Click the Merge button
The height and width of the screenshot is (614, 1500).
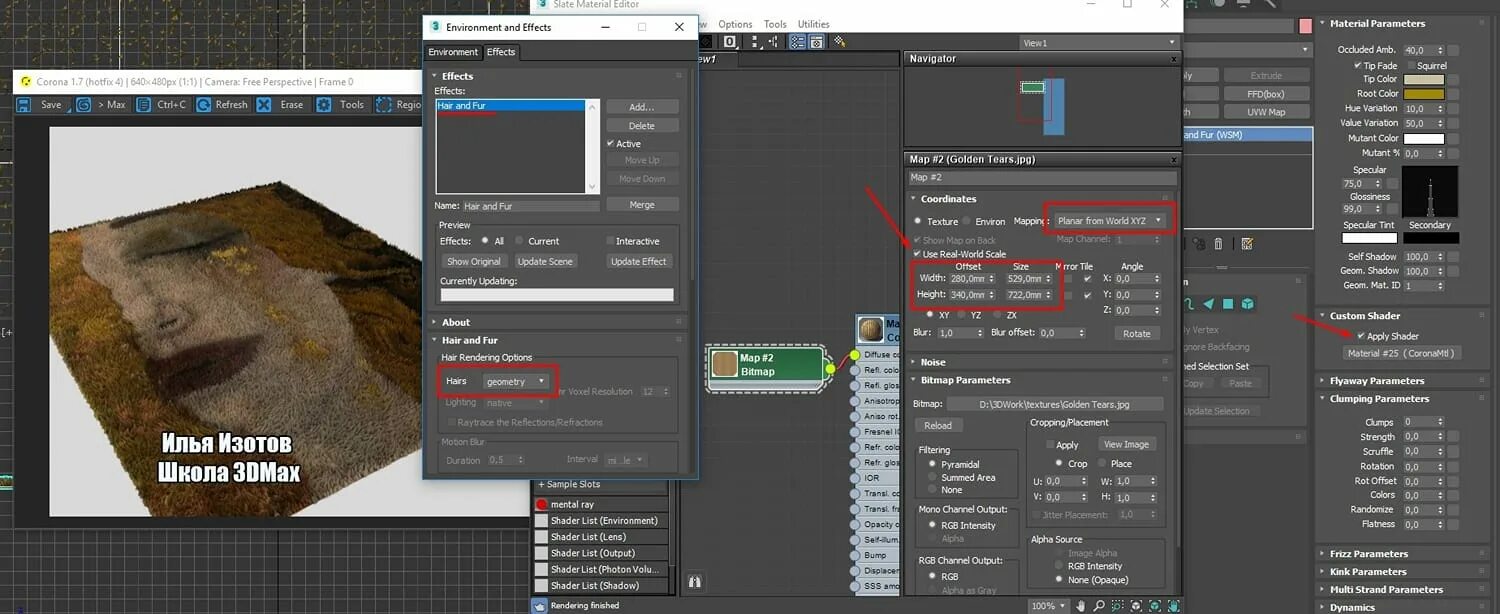tap(642, 205)
